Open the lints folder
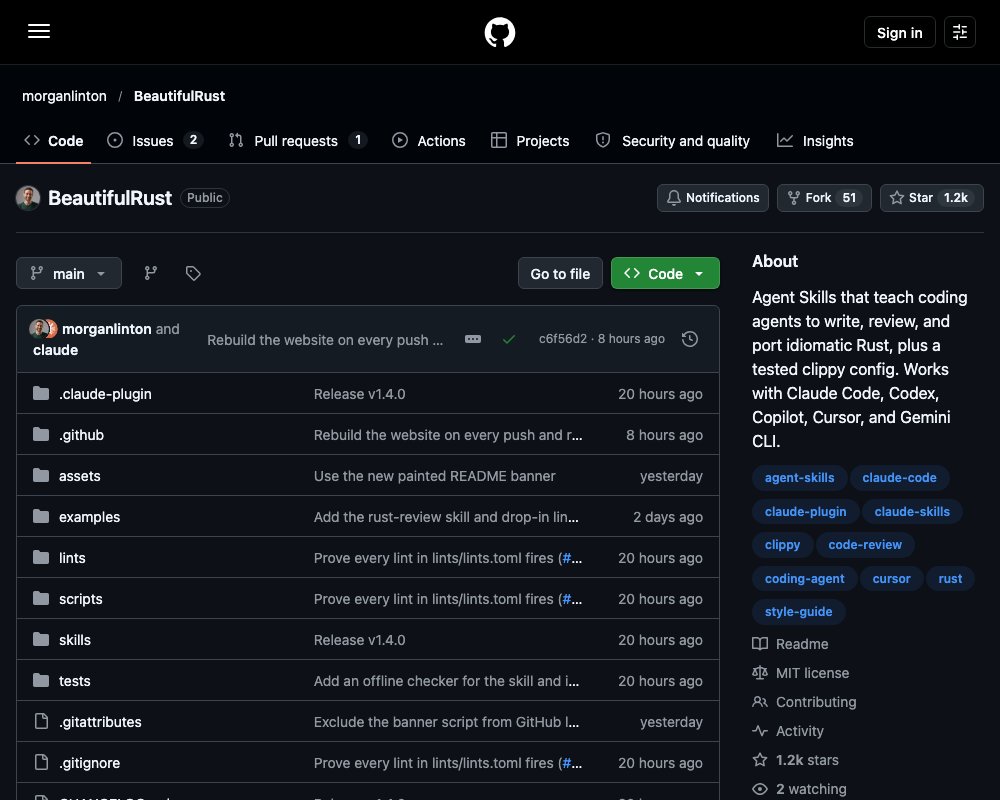The width and height of the screenshot is (1000, 800). coord(72,558)
